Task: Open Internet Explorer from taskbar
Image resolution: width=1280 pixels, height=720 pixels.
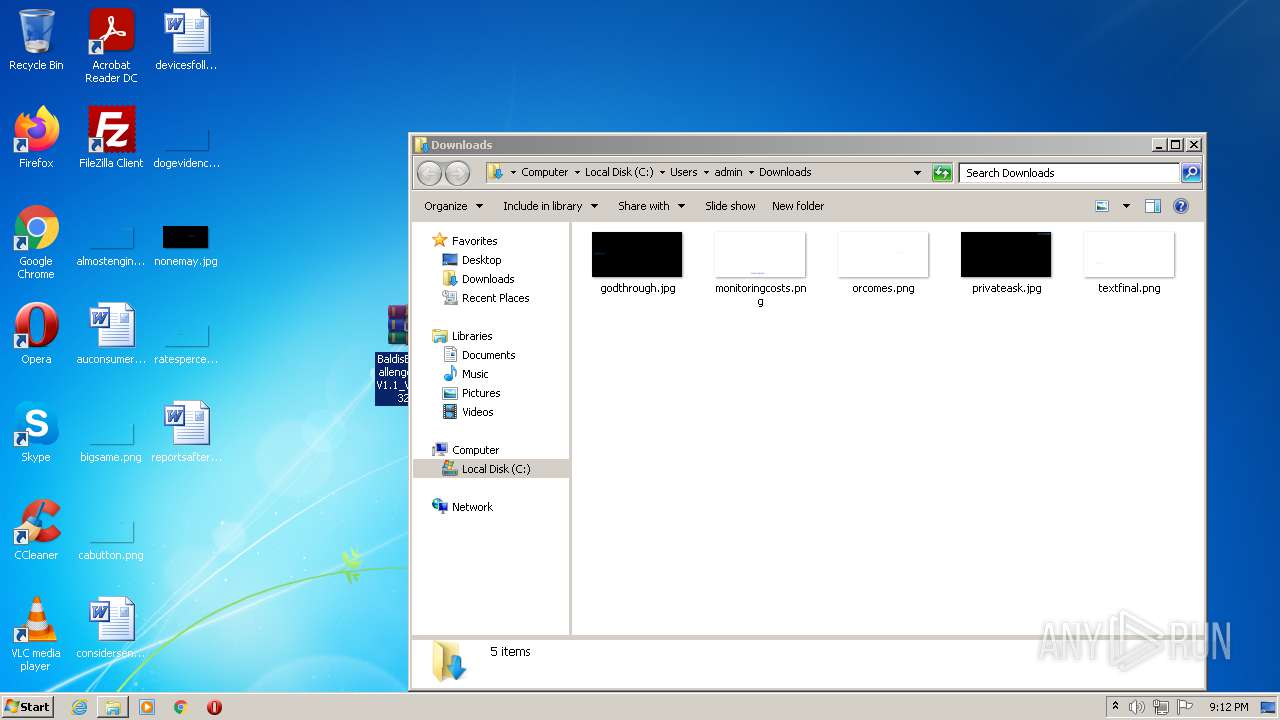Action: (x=79, y=707)
